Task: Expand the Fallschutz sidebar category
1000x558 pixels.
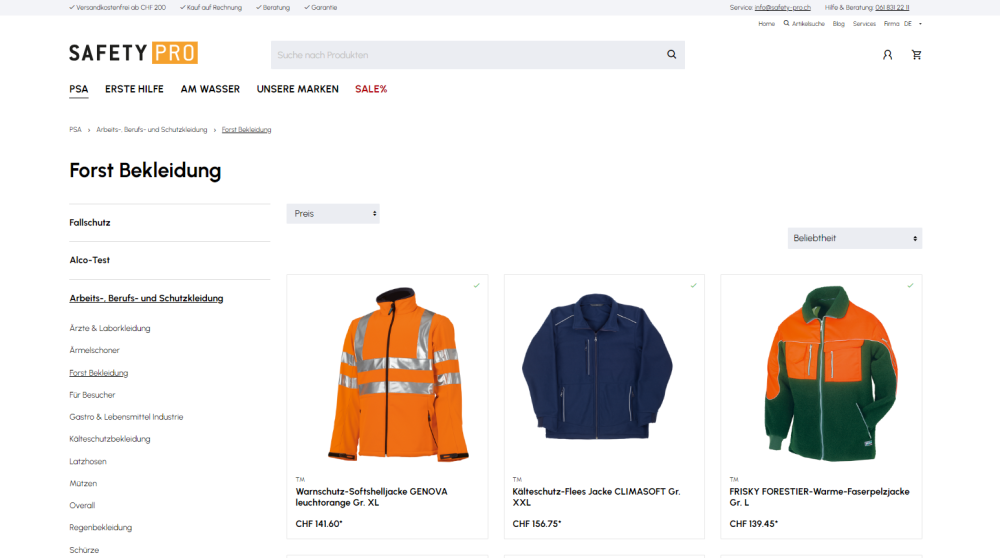Action: click(90, 223)
